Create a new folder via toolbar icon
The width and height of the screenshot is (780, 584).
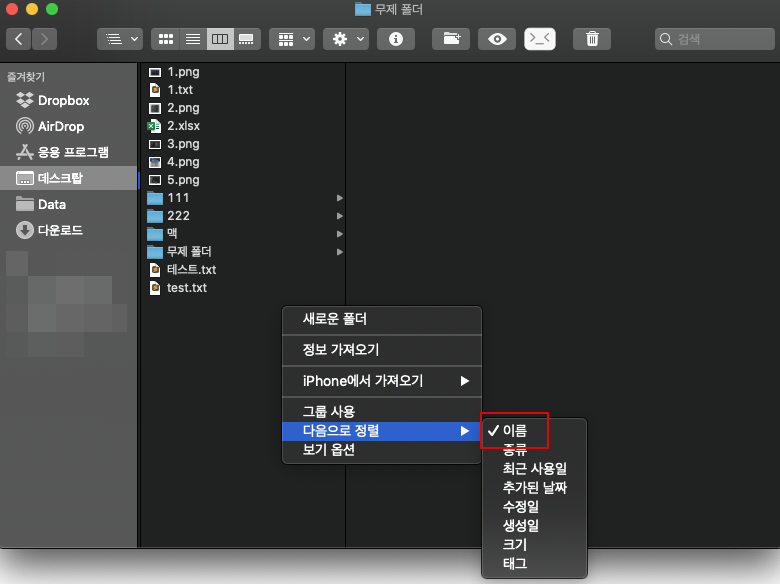coord(451,39)
